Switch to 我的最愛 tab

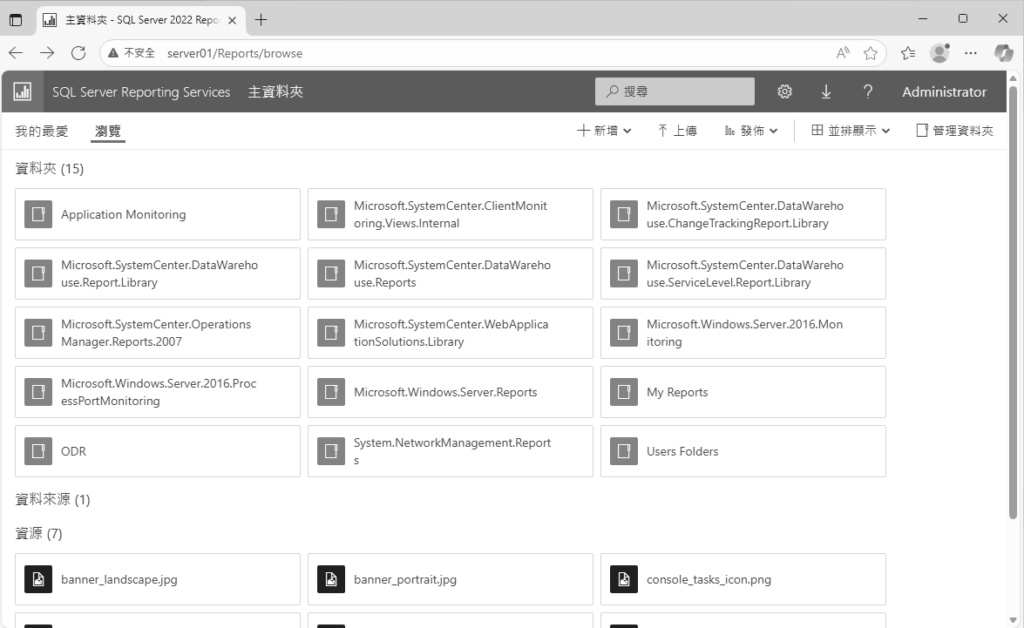42,131
